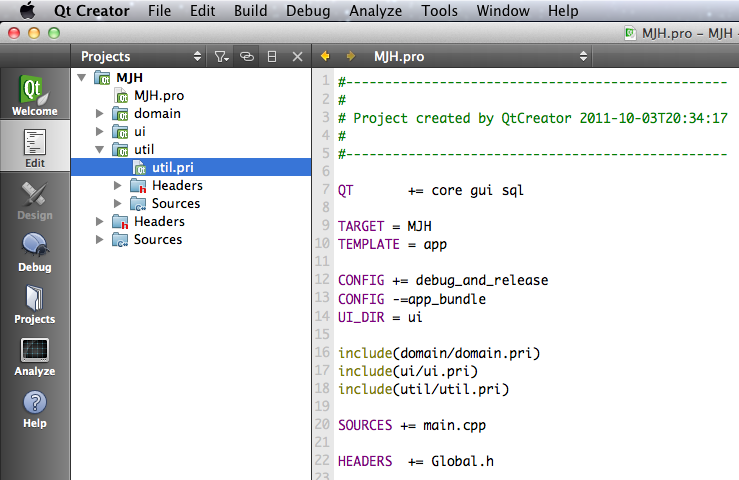739x480 pixels.
Task: Open the File menu
Action: click(159, 10)
